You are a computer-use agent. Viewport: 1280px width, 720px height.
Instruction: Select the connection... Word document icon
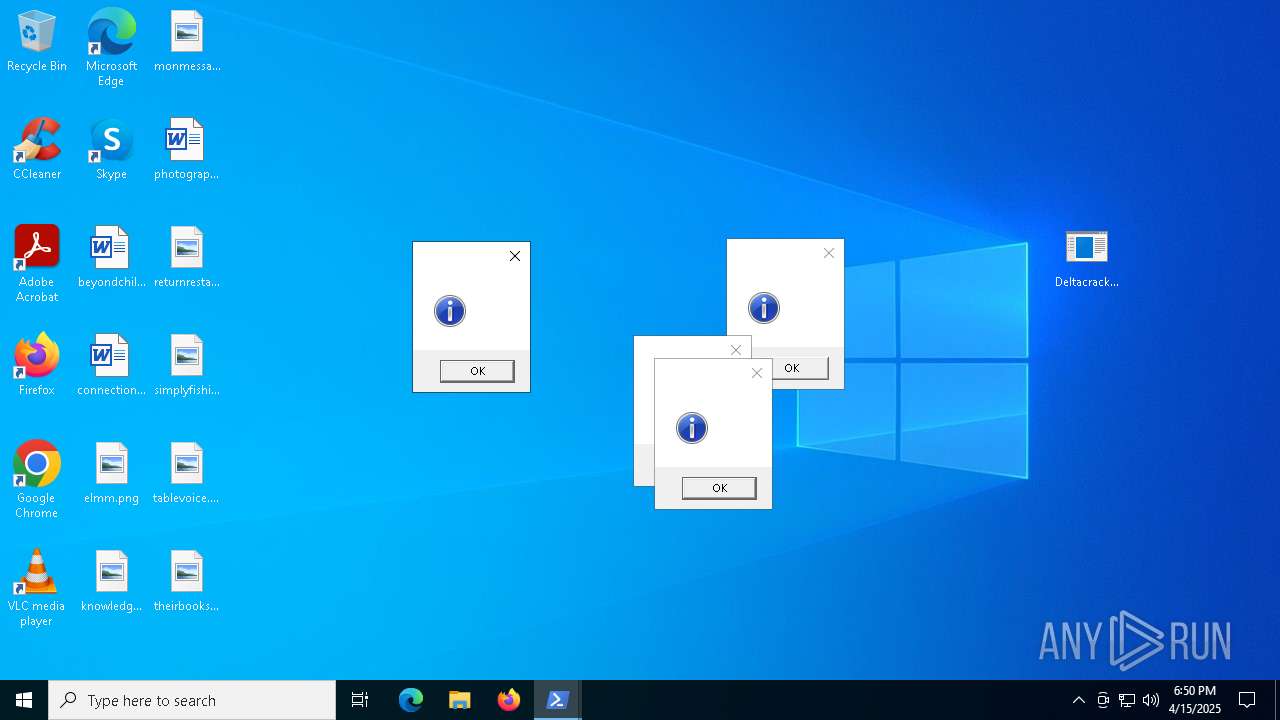pos(111,366)
